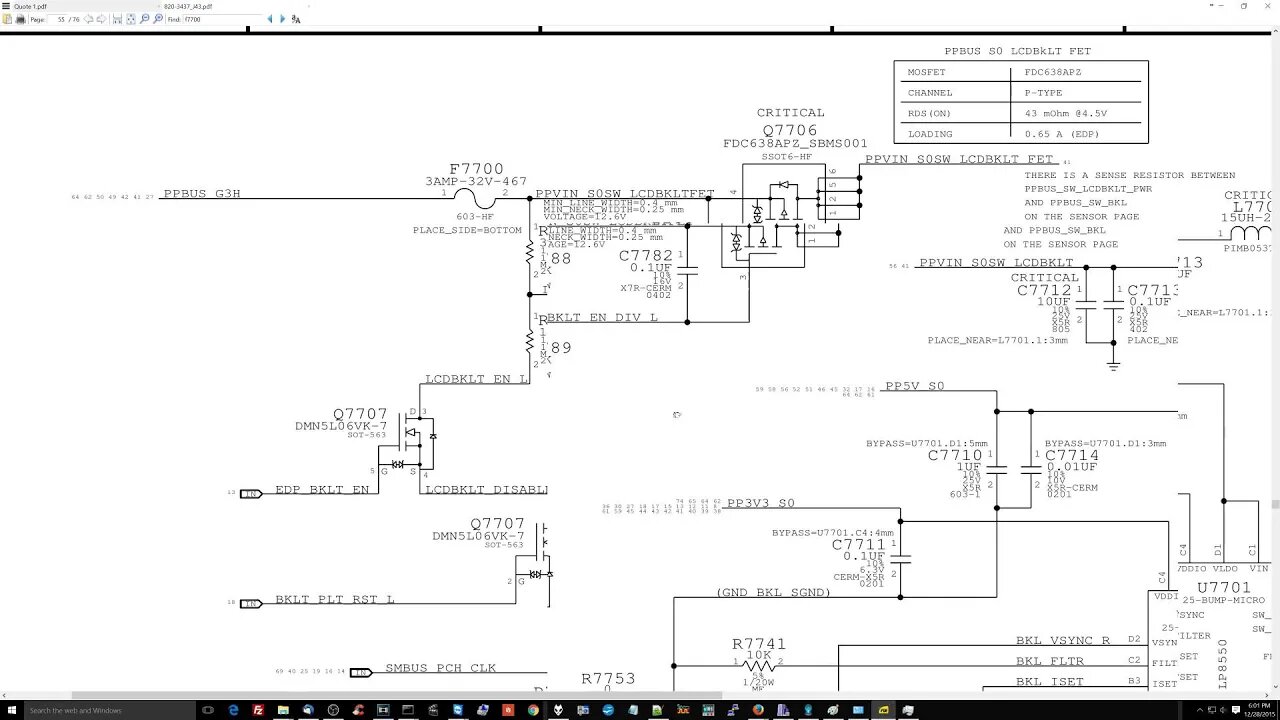Click the network icon in system tray
The width and height of the screenshot is (1280, 720).
click(x=1212, y=710)
